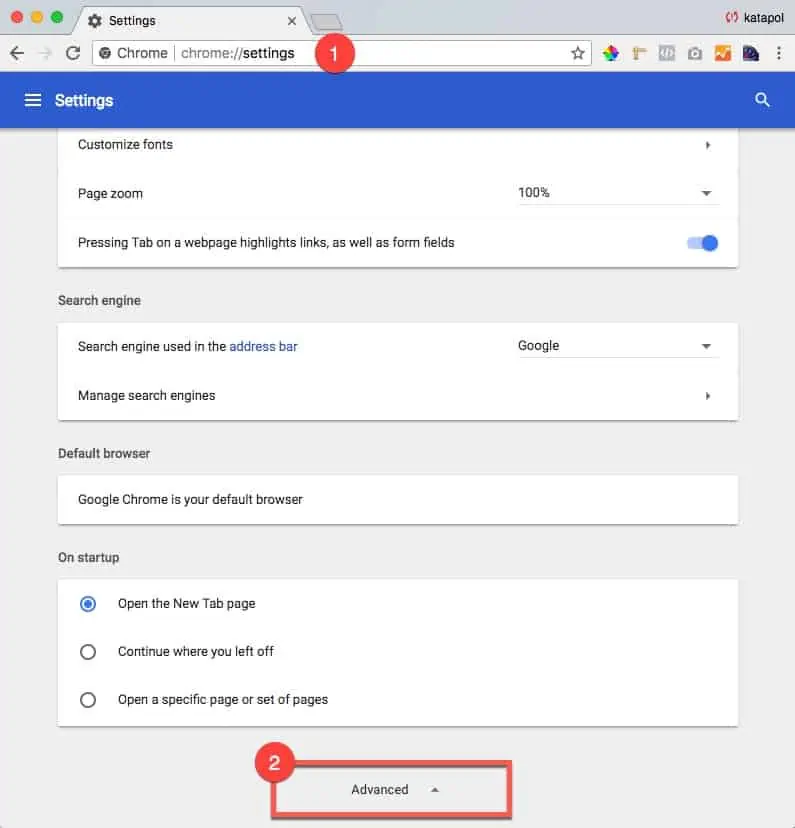
Task: Click the 'Default browser' section heading
Action: coord(104,454)
